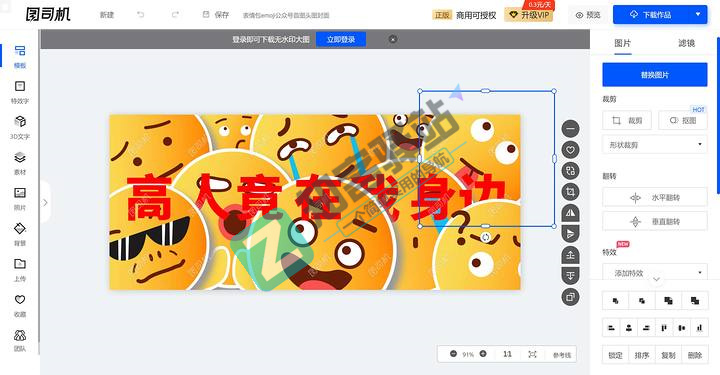Click 保存 save button
The image size is (720, 375).
tap(216, 15)
